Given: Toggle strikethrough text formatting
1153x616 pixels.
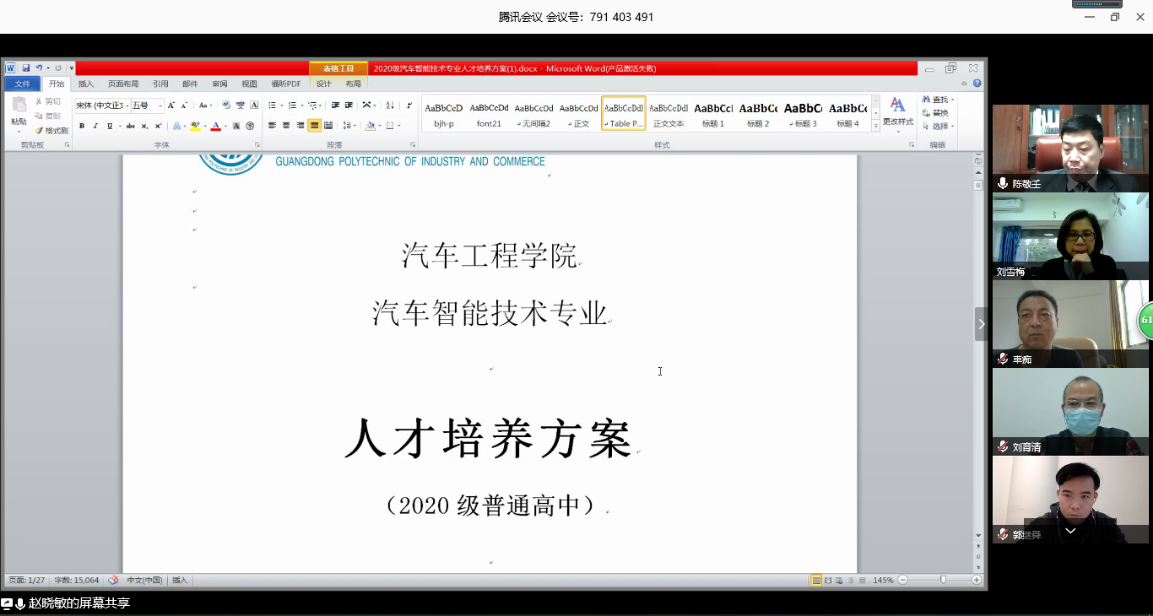Looking at the screenshot, I should pyautogui.click(x=130, y=126).
